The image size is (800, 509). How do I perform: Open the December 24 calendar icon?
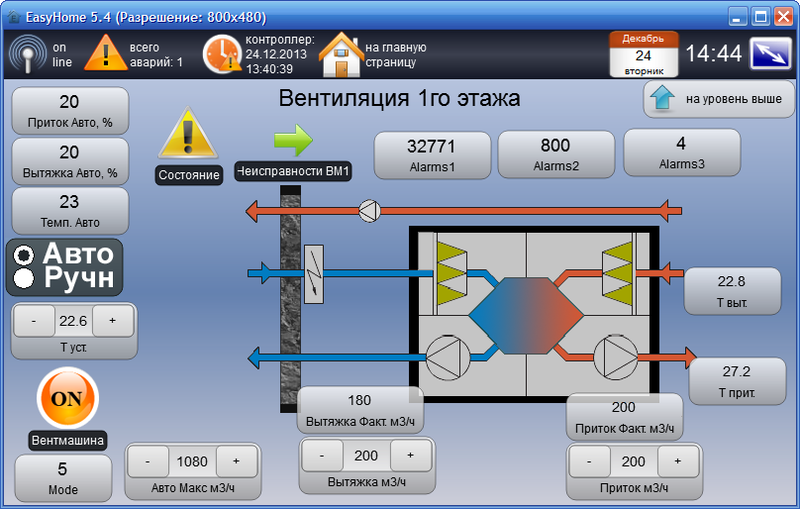point(643,54)
